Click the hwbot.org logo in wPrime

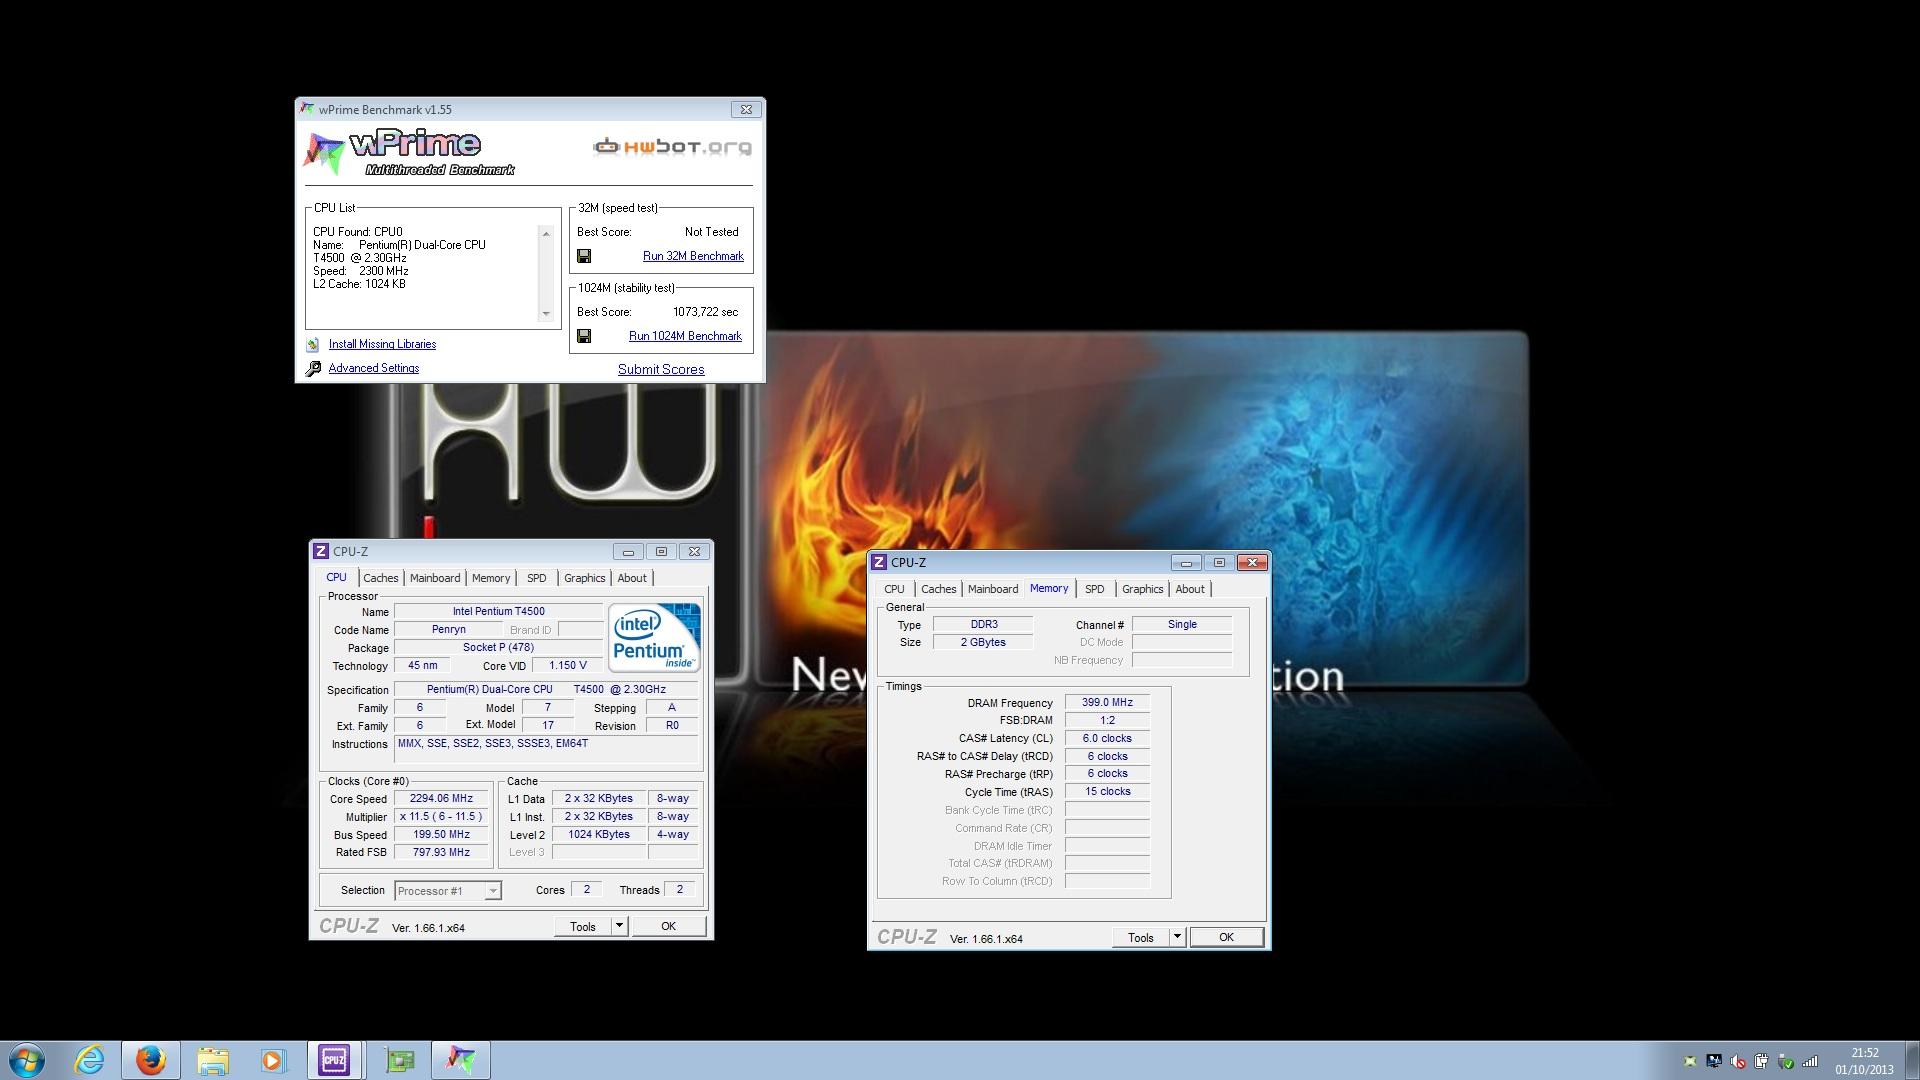[x=671, y=147]
